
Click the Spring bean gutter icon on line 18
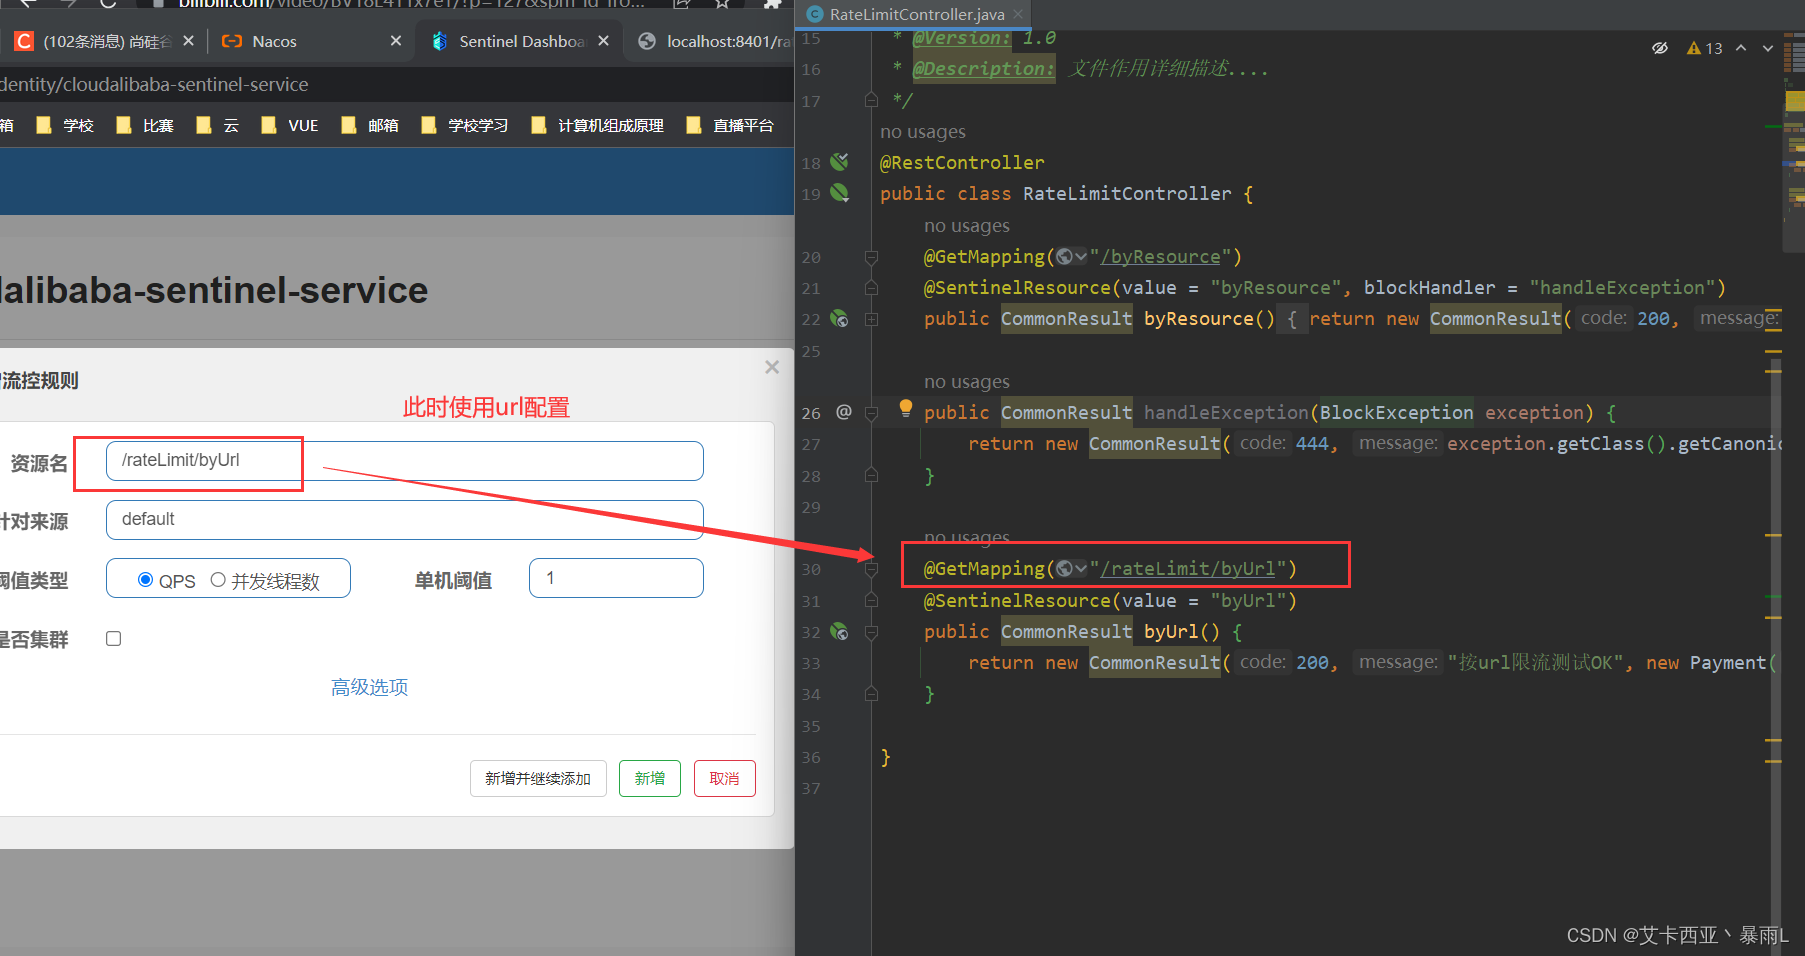(x=839, y=161)
